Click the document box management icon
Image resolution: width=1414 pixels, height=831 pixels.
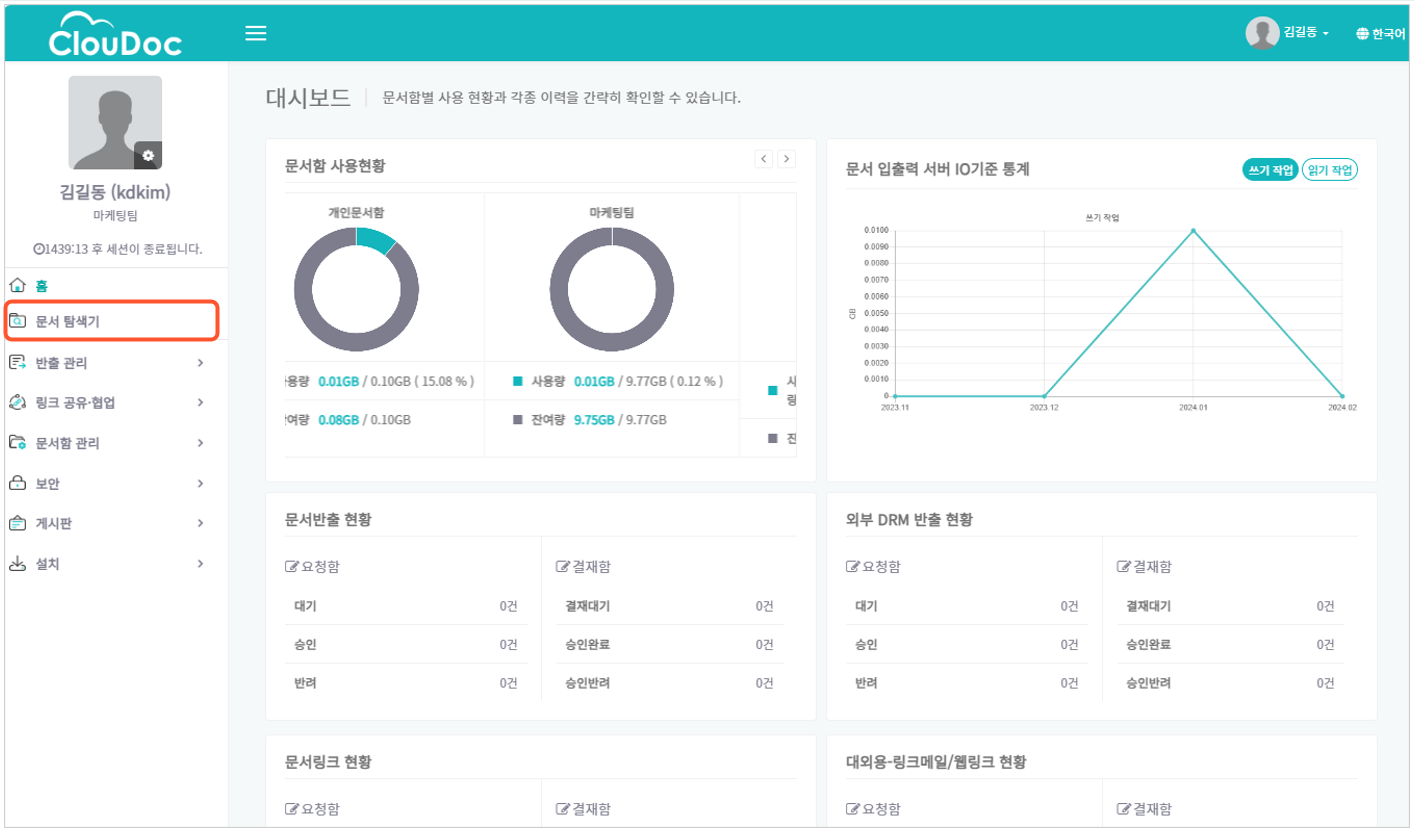click(17, 442)
